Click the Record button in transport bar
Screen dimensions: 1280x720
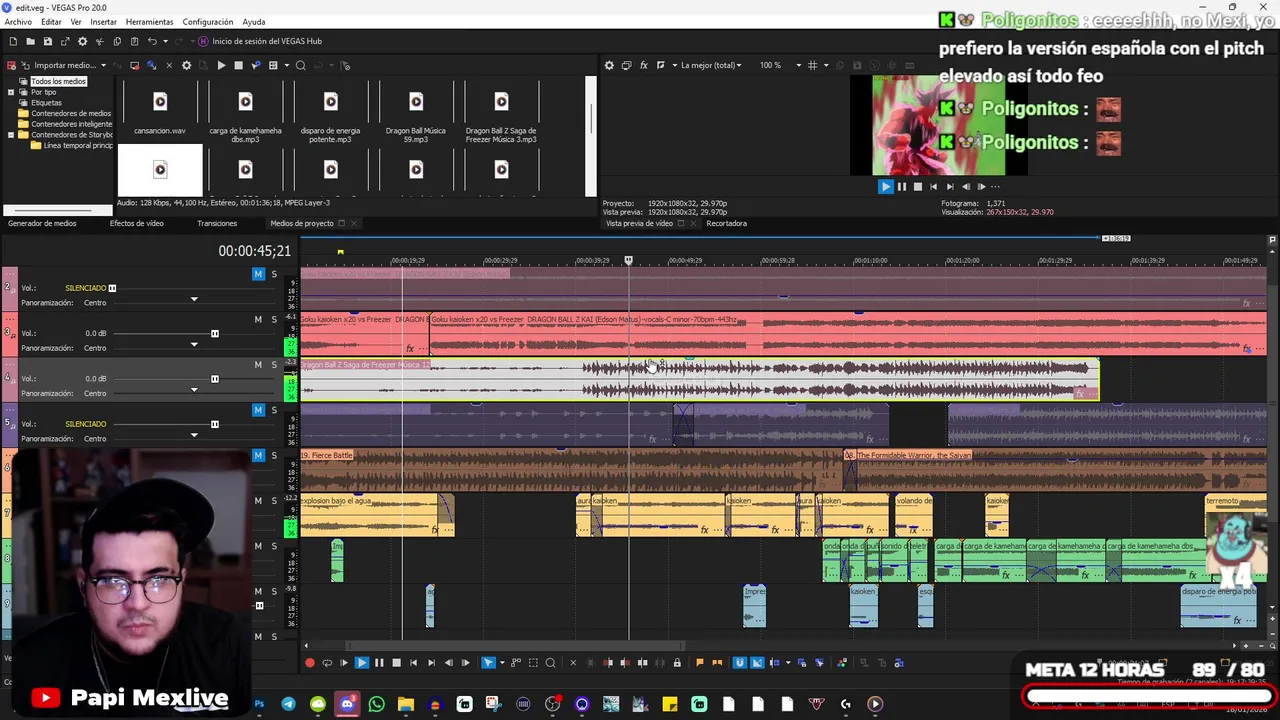(310, 662)
